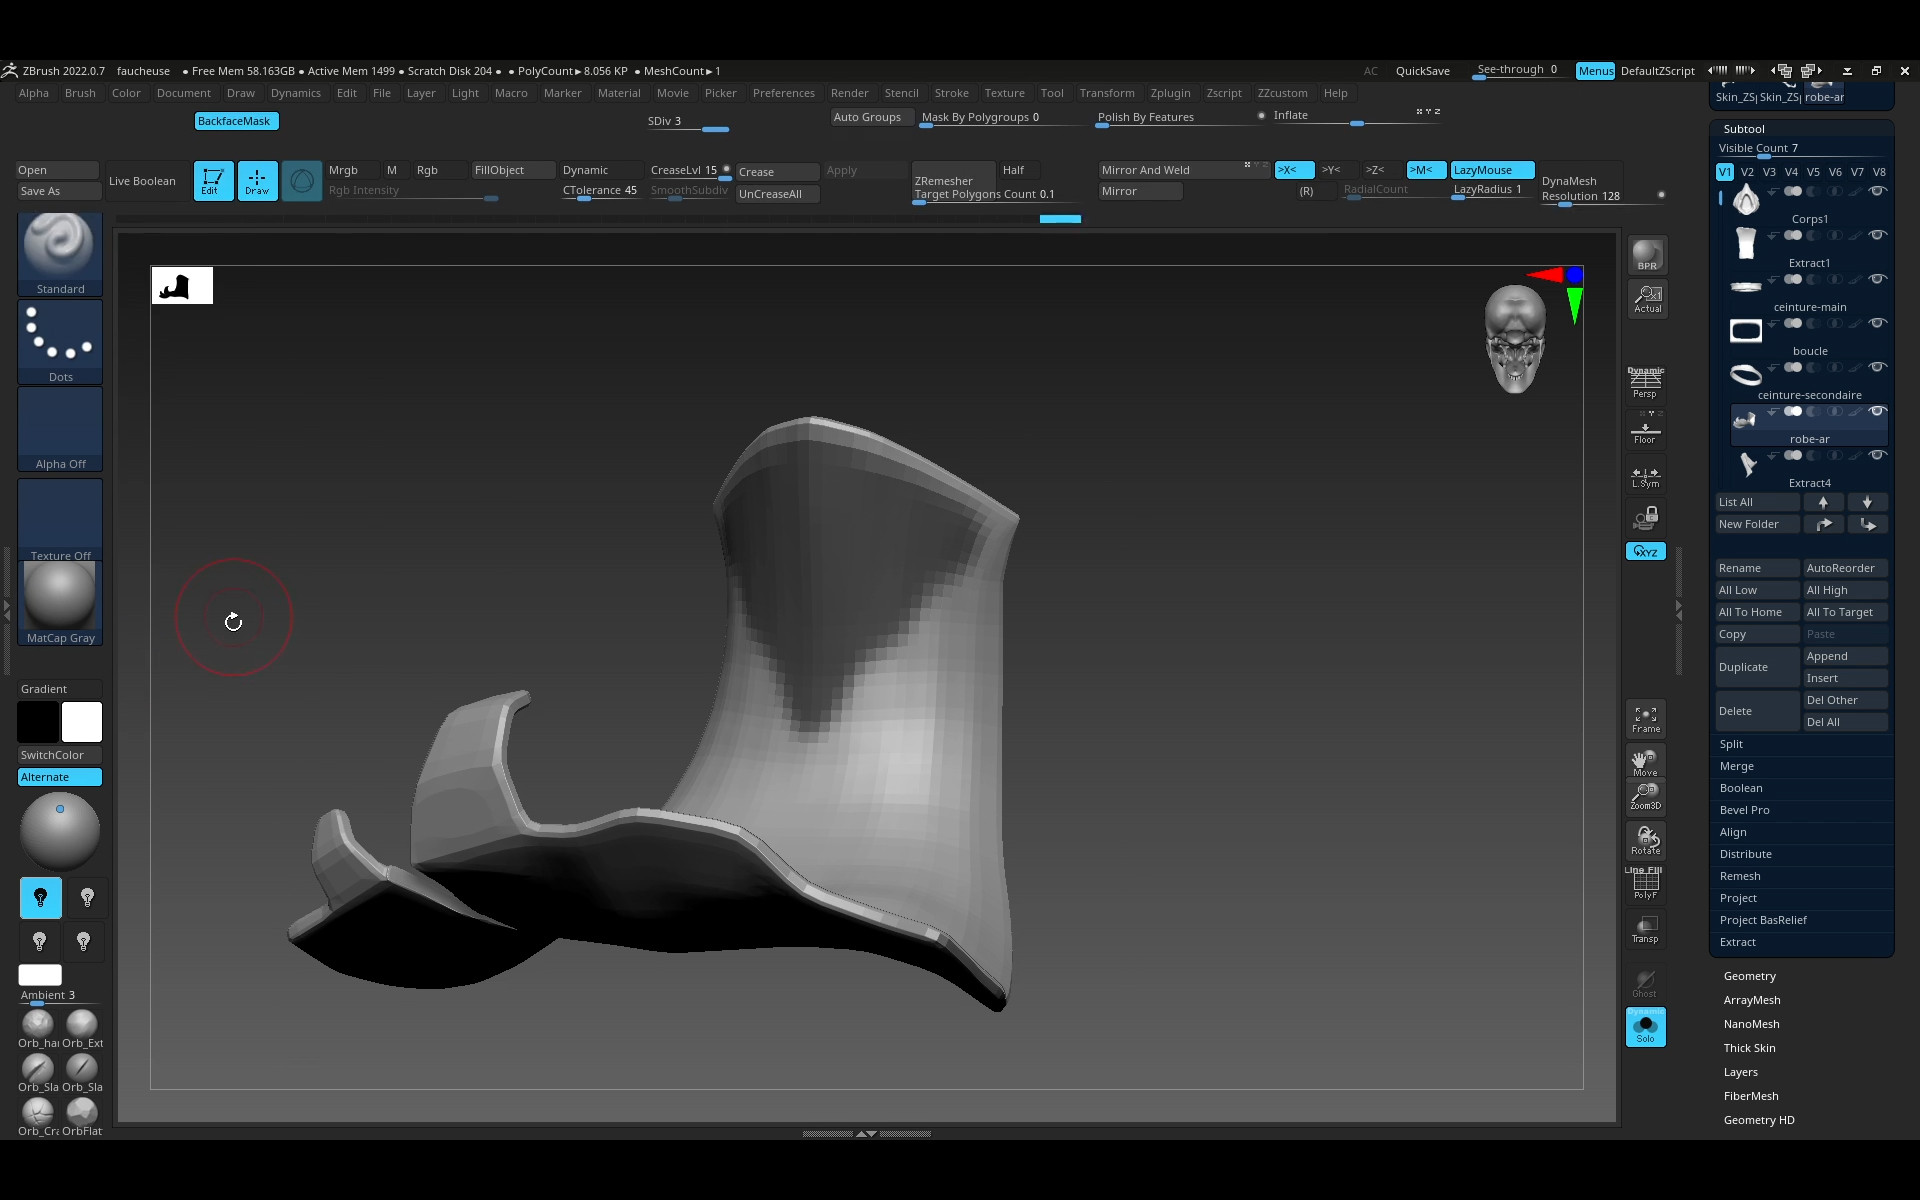
Task: Disable LazyMouse toggle
Action: 1491,170
